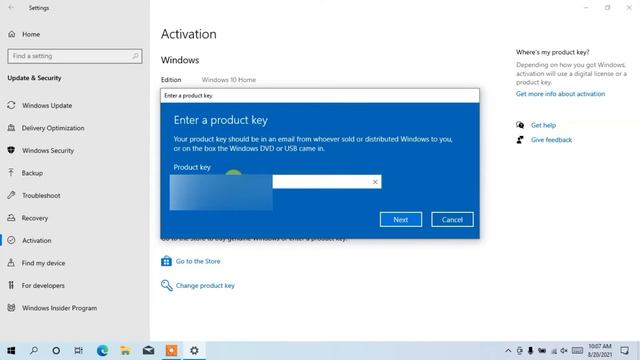640x360 pixels.
Task: Click the Next button in product key dialog
Action: [x=400, y=220]
